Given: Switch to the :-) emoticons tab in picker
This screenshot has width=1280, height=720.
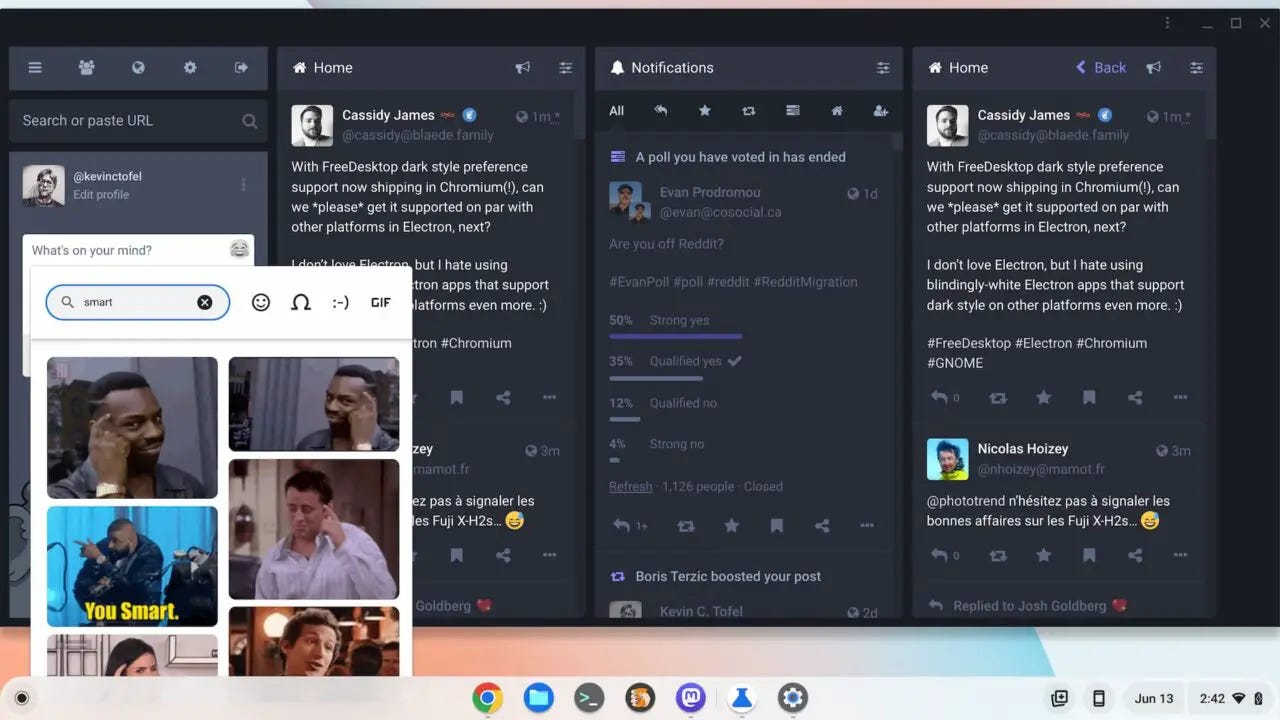Looking at the screenshot, I should click(341, 302).
